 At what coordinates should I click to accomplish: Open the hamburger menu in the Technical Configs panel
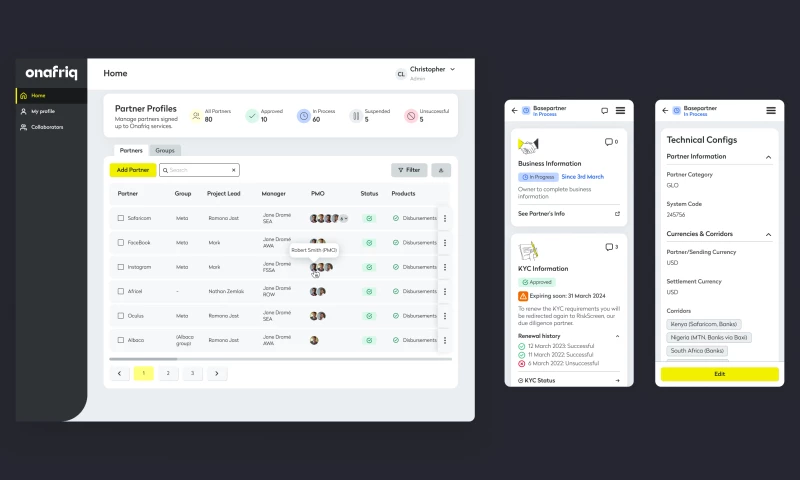point(770,110)
